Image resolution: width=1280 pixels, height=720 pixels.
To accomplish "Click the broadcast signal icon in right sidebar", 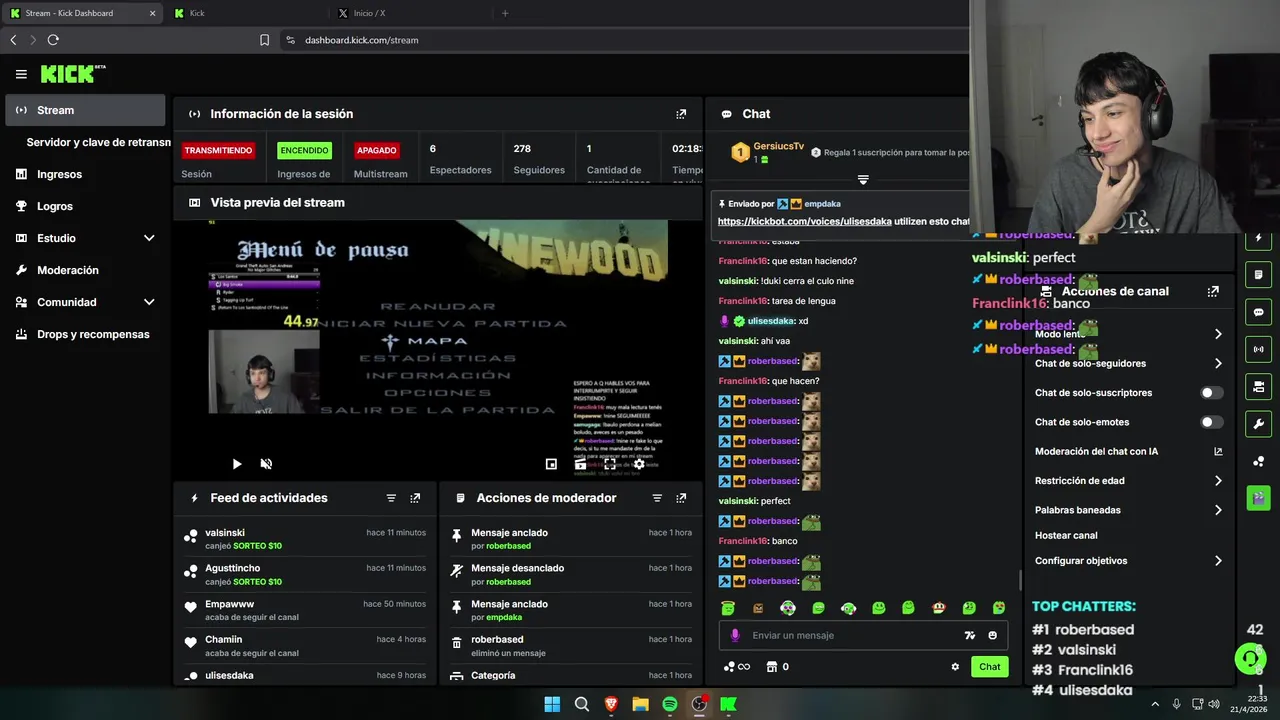I will [1258, 349].
